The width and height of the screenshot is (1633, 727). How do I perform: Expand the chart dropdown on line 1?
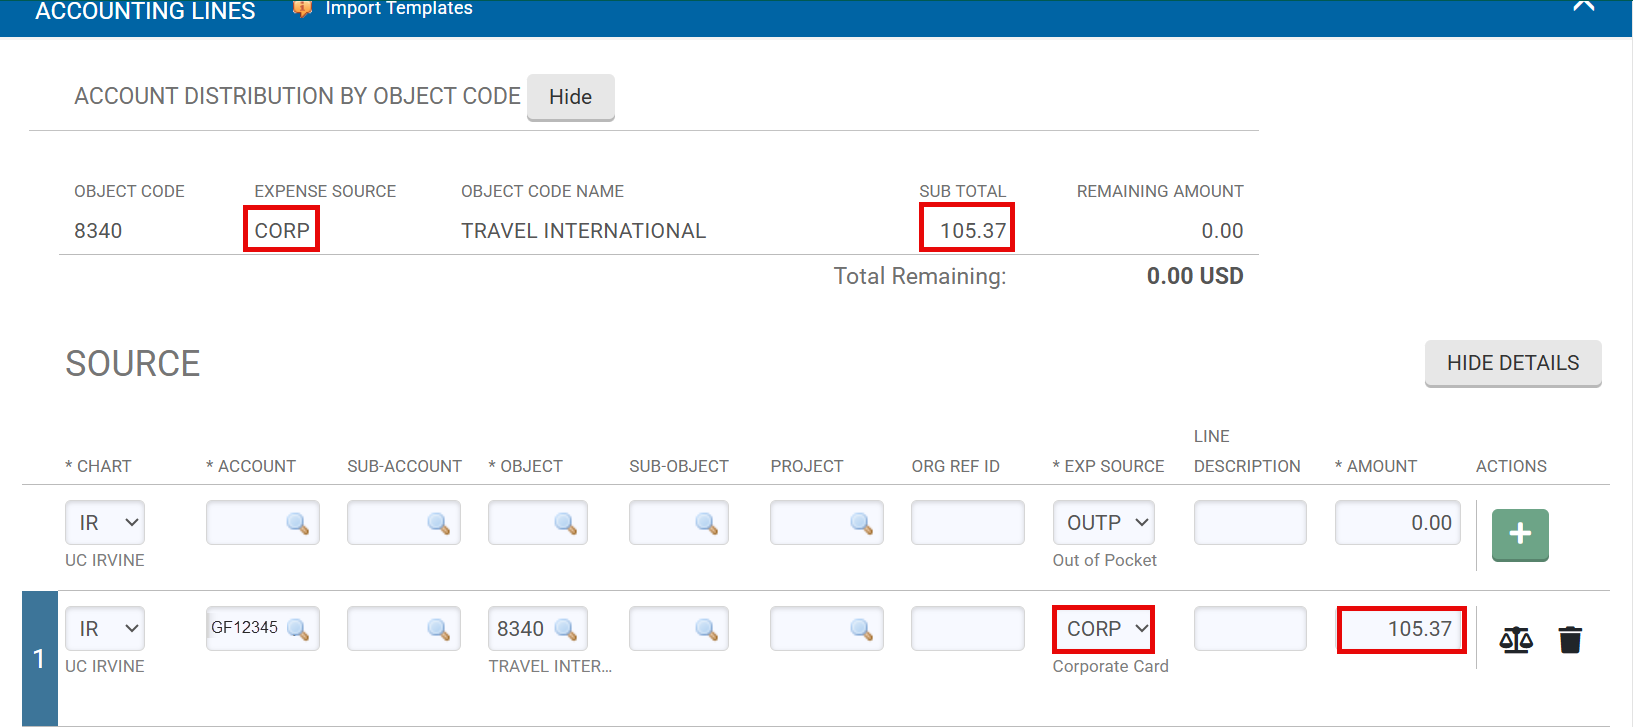[105, 629]
